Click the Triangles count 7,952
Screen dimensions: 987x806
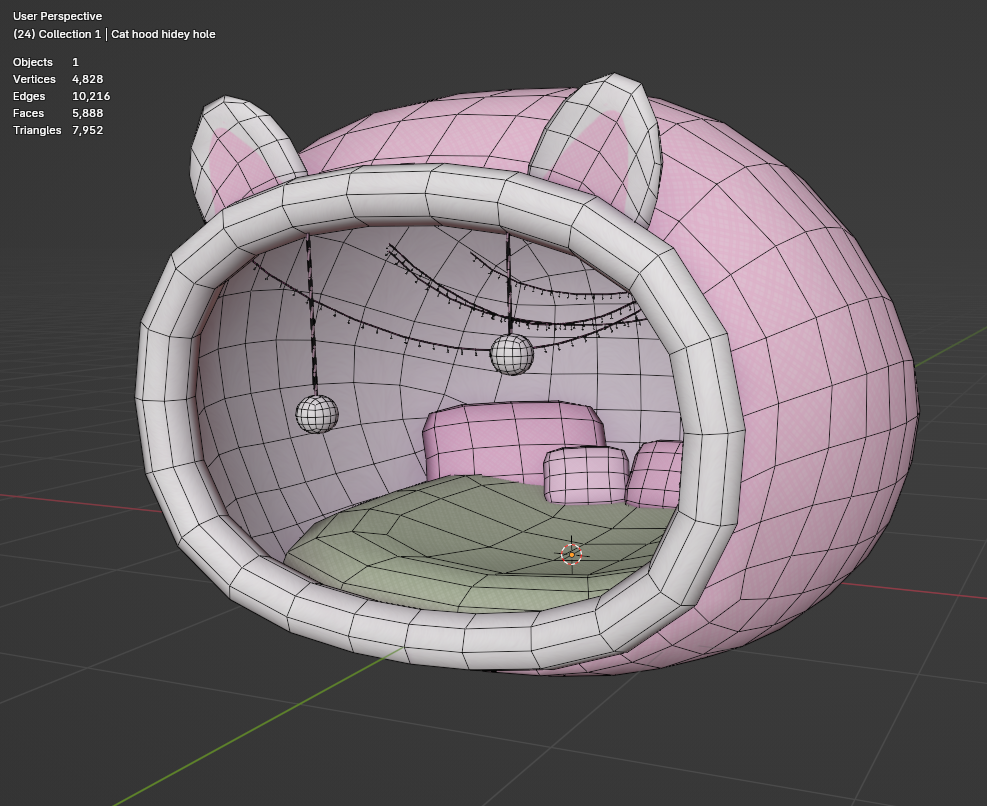tap(87, 130)
